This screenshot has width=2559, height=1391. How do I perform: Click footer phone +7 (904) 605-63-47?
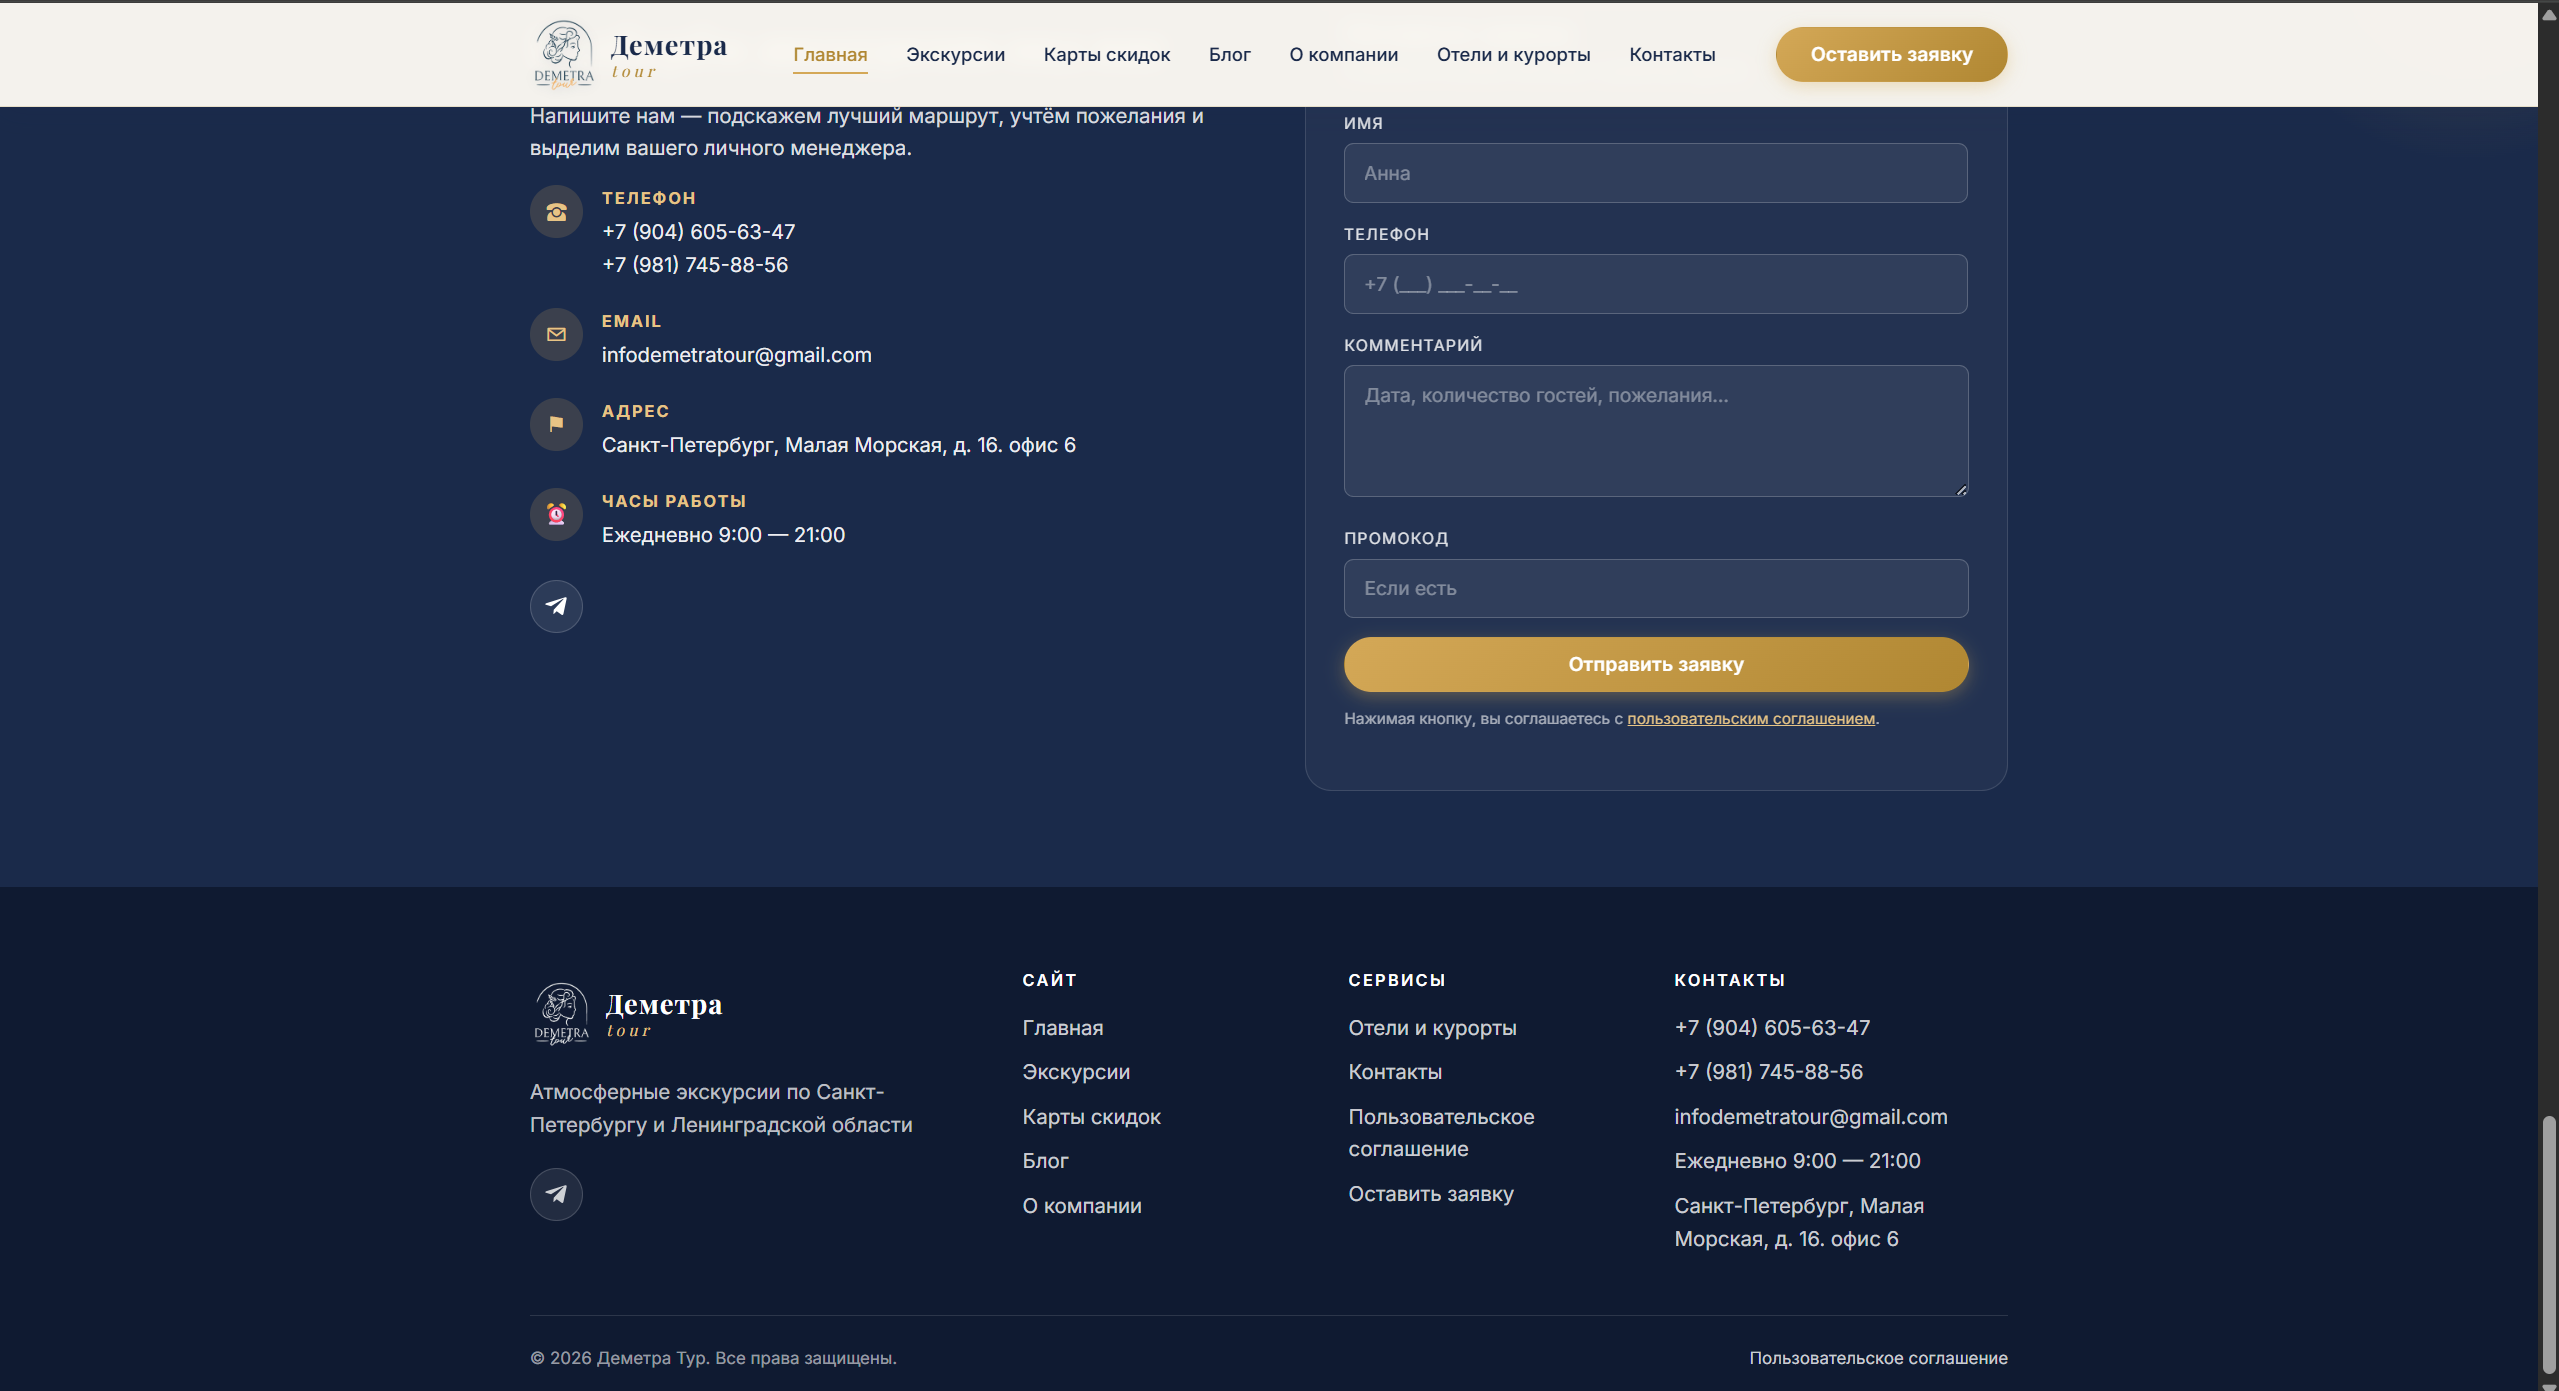pyautogui.click(x=1772, y=1028)
